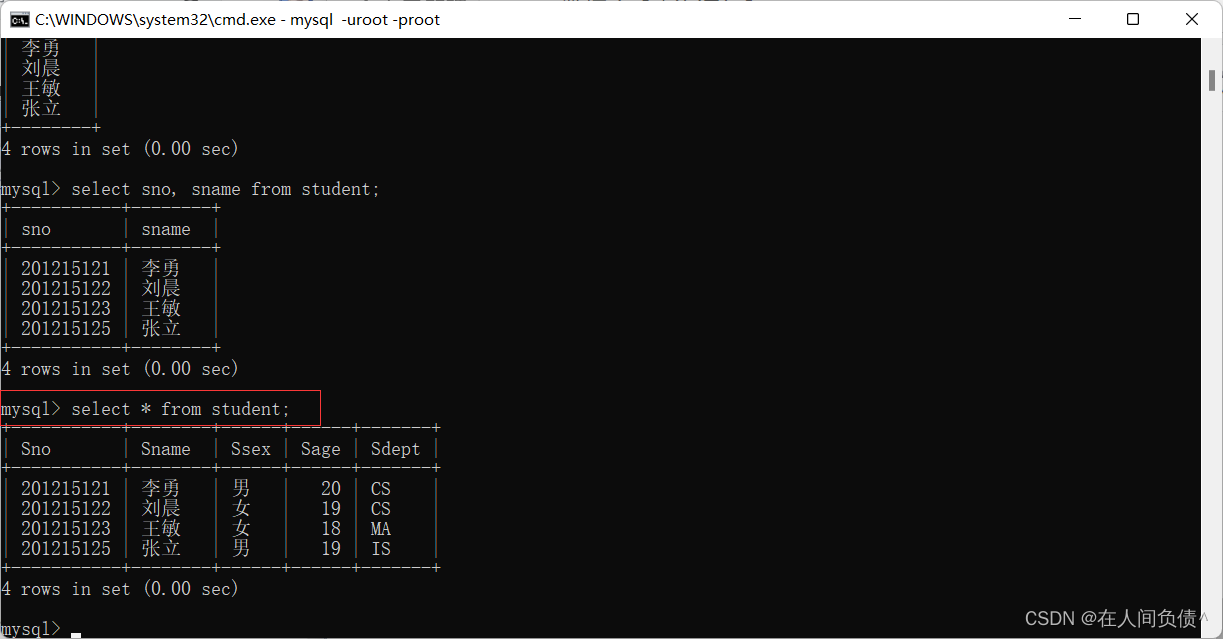Minimize the cmd.exe window
1223x639 pixels.
pos(1075,19)
